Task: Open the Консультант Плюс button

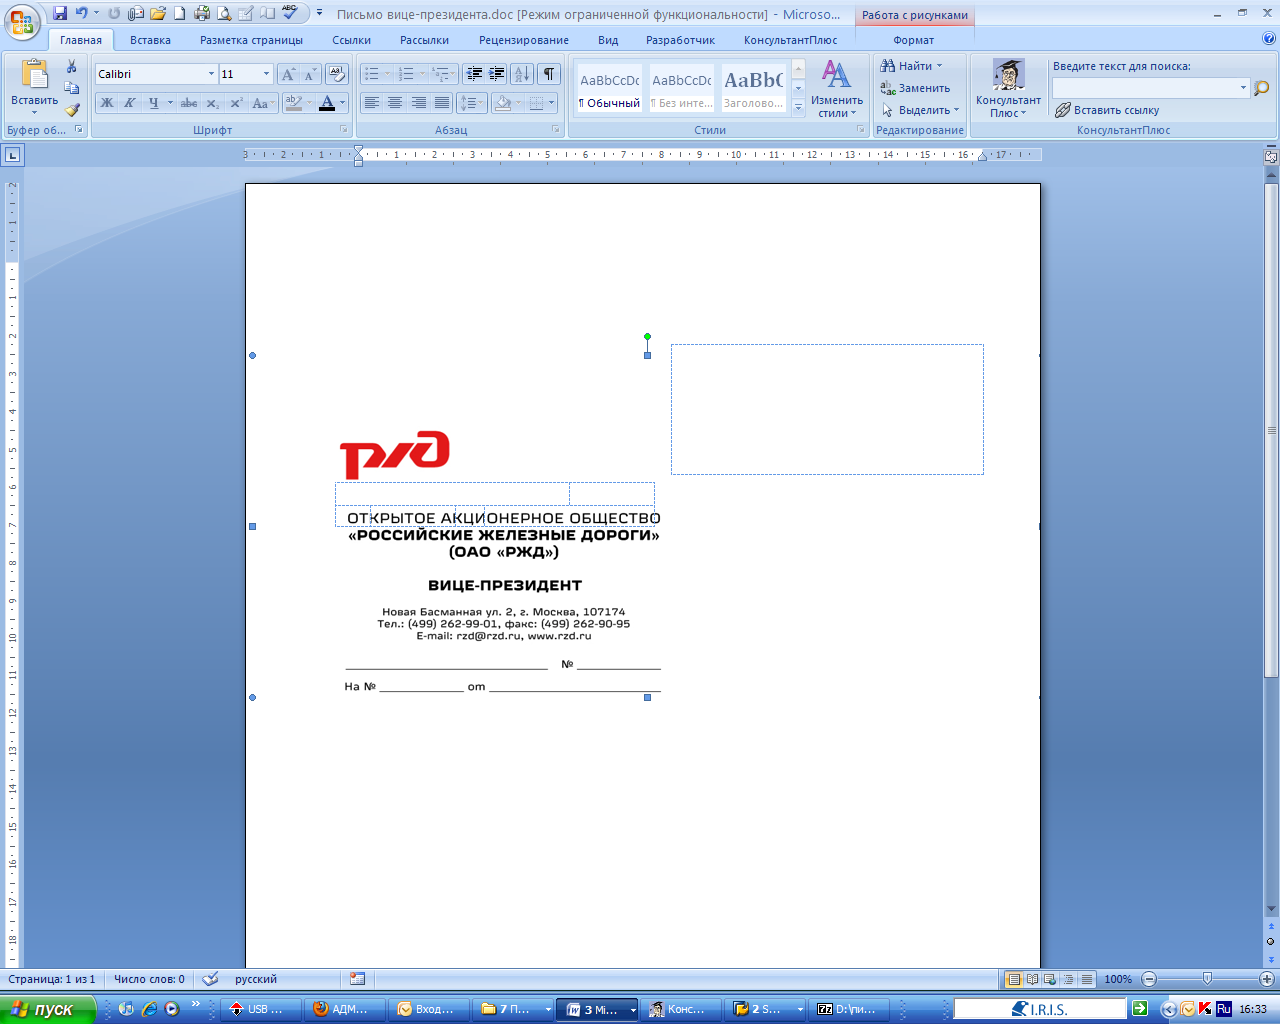Action: (x=1008, y=88)
